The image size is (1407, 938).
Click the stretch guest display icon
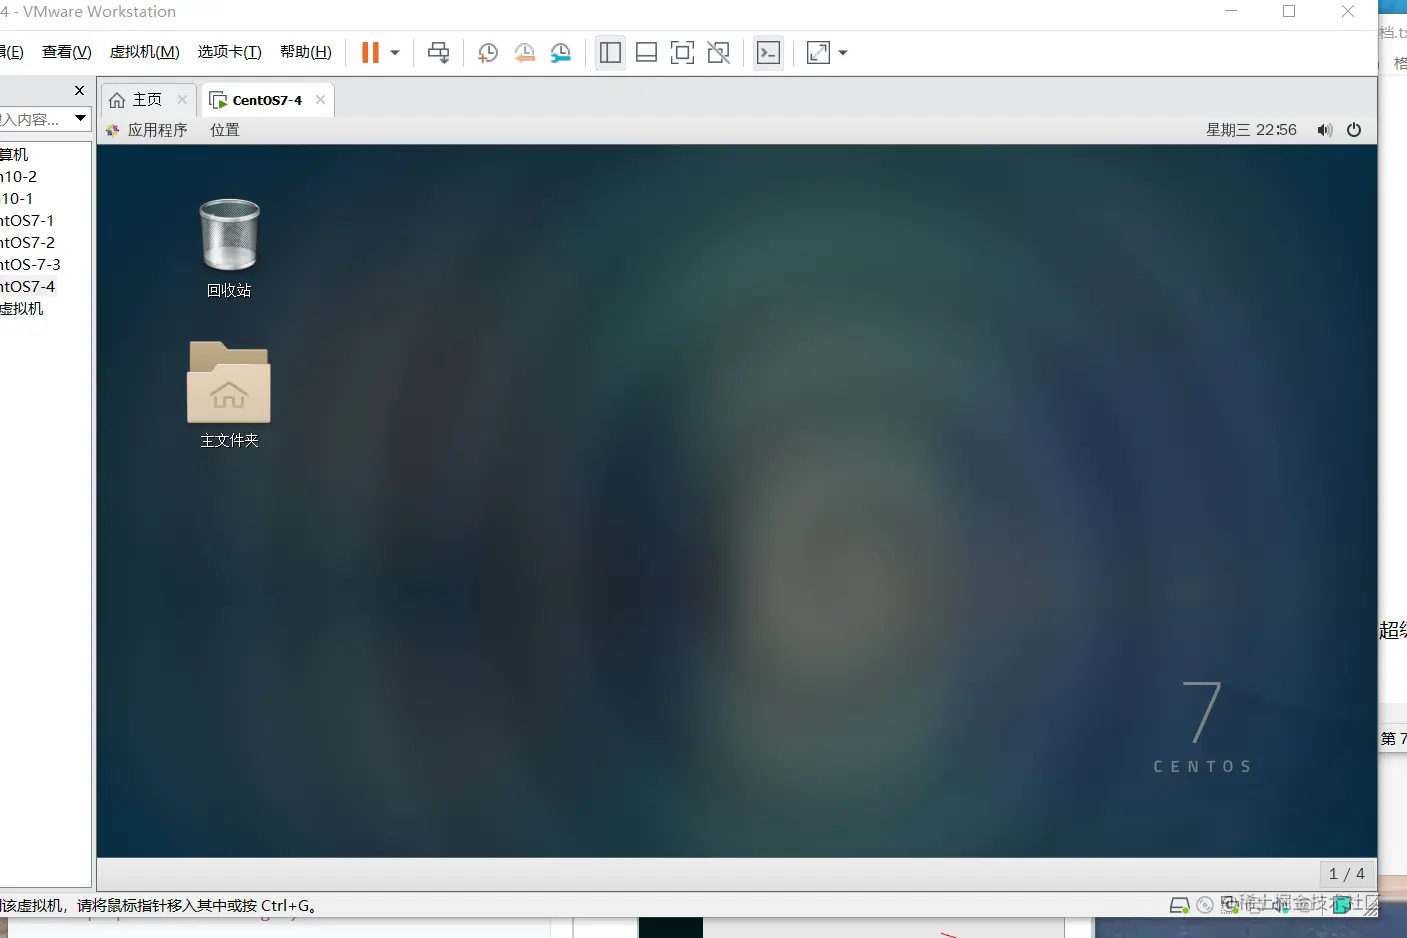(818, 53)
